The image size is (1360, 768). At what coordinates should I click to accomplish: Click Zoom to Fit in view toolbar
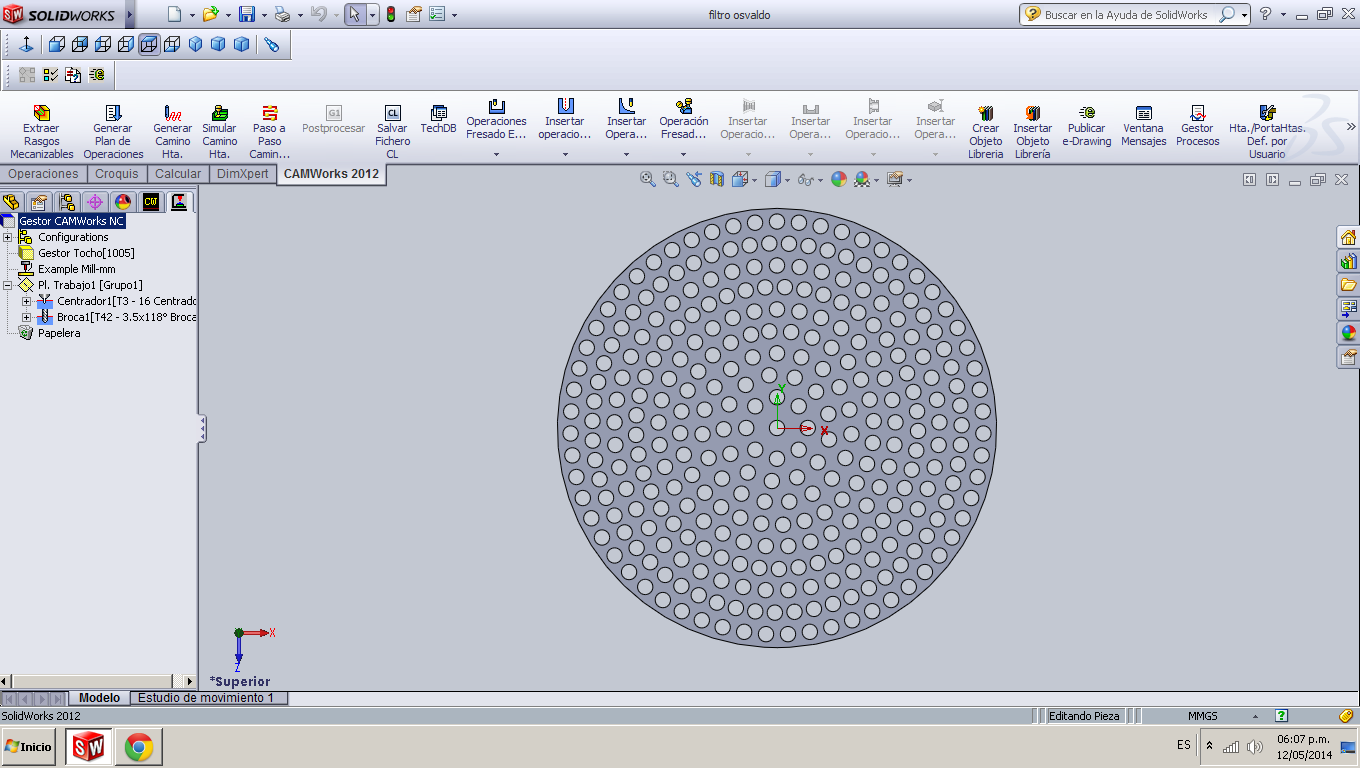click(647, 179)
